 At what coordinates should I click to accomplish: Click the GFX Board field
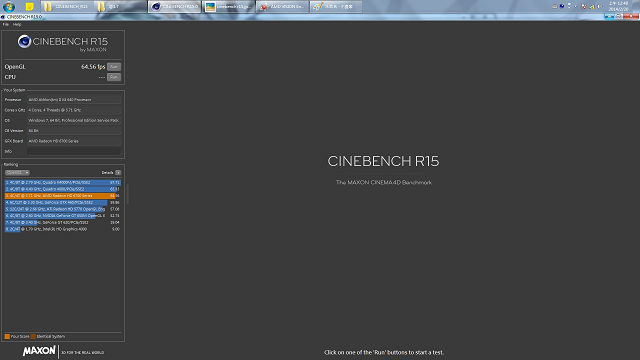[74, 141]
